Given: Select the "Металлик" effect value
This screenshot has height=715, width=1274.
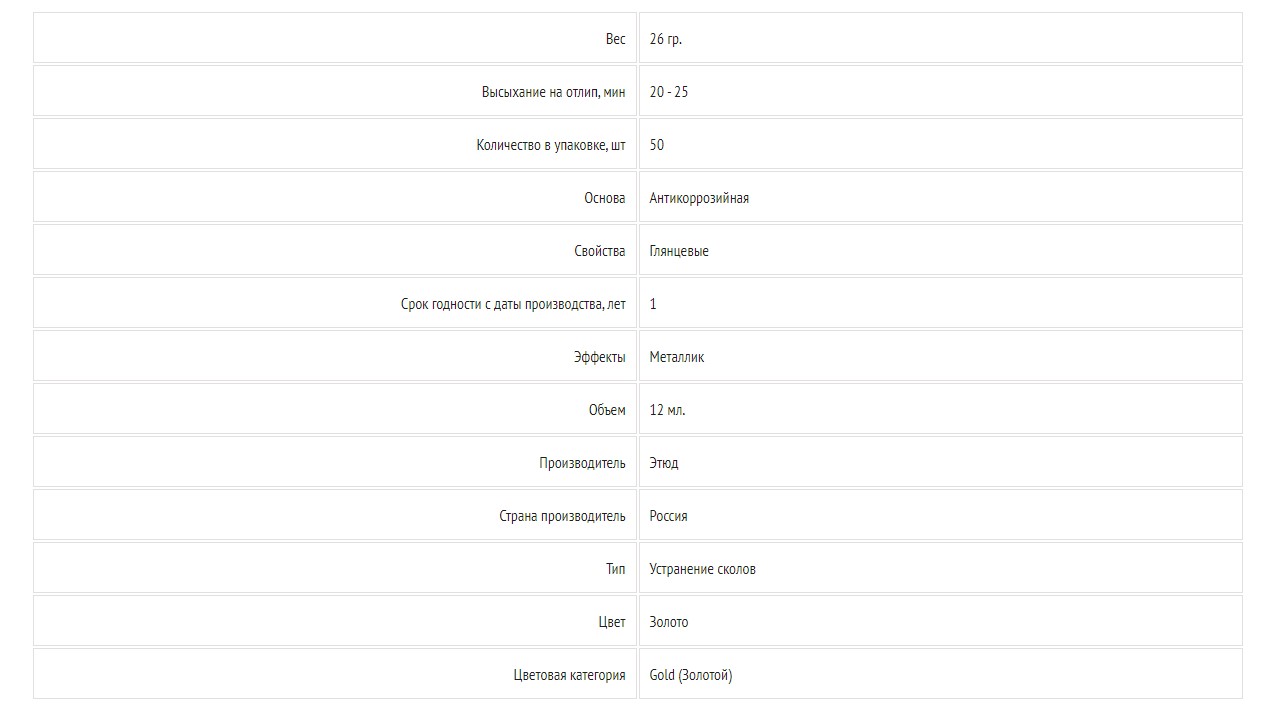Looking at the screenshot, I should [x=676, y=357].
